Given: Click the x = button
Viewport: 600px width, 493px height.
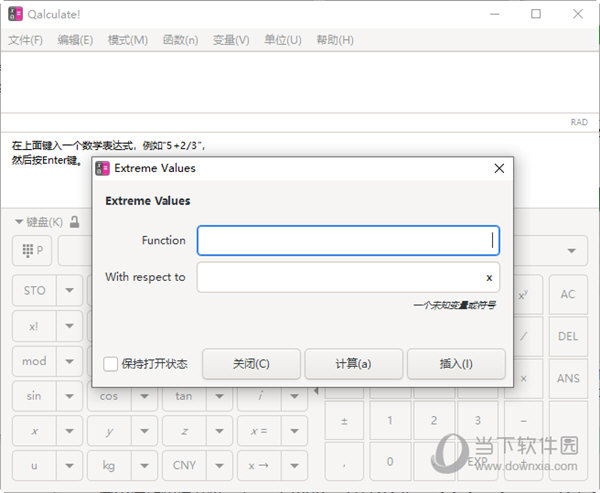Looking at the screenshot, I should pyautogui.click(x=259, y=431).
